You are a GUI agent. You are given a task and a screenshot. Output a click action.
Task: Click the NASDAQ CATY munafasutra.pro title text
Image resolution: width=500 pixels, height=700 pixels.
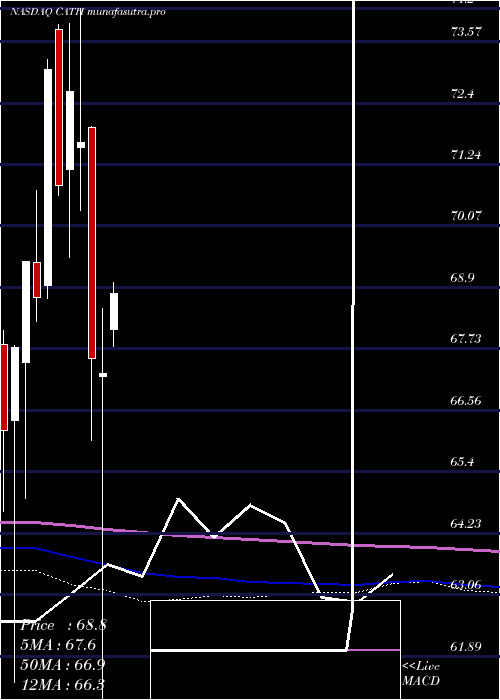88,12
